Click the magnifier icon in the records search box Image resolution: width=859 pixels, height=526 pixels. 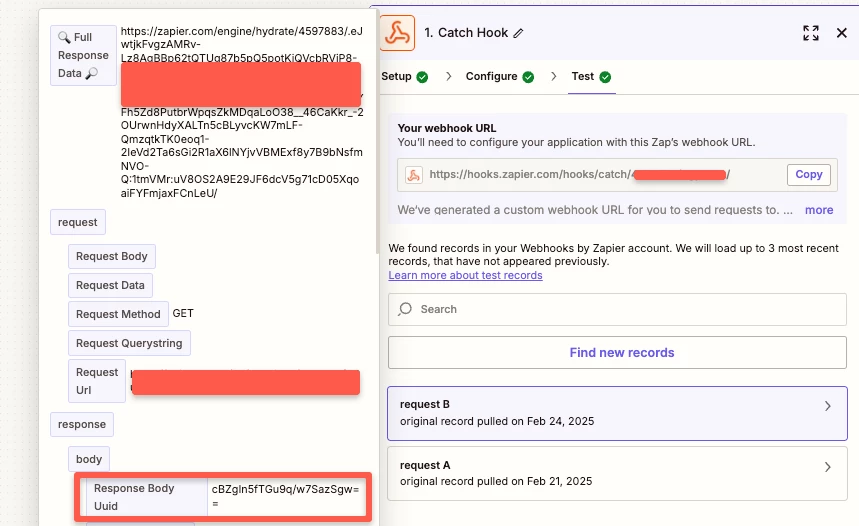[x=405, y=309]
